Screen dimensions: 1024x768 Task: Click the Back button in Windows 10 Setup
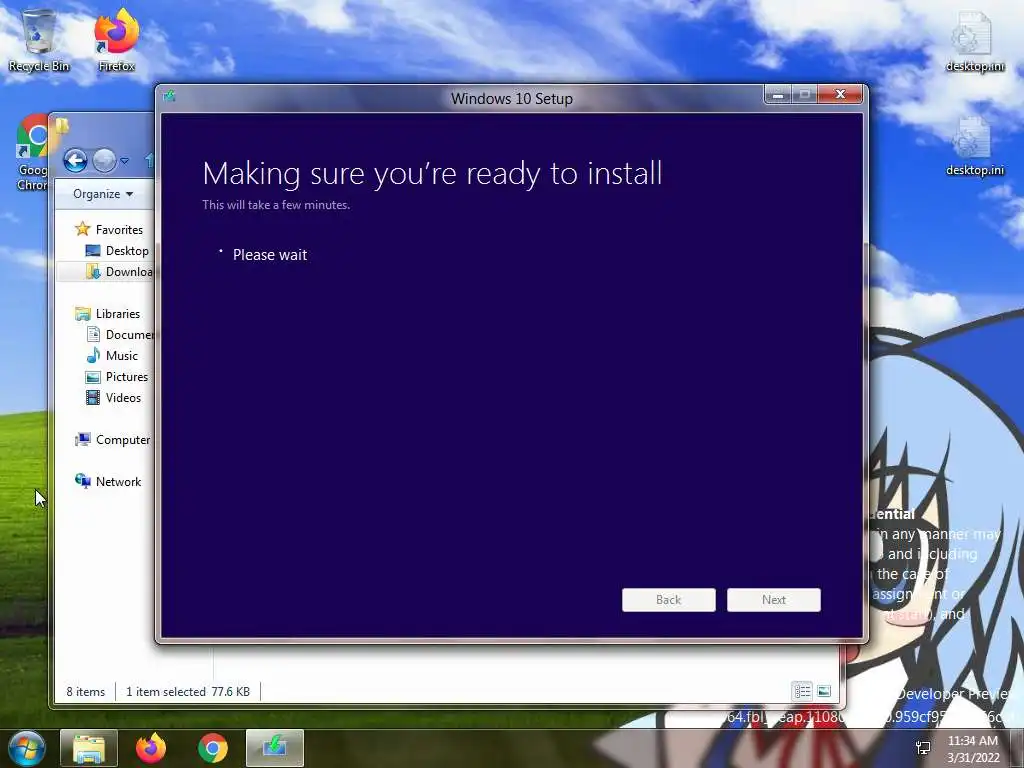[x=669, y=600]
